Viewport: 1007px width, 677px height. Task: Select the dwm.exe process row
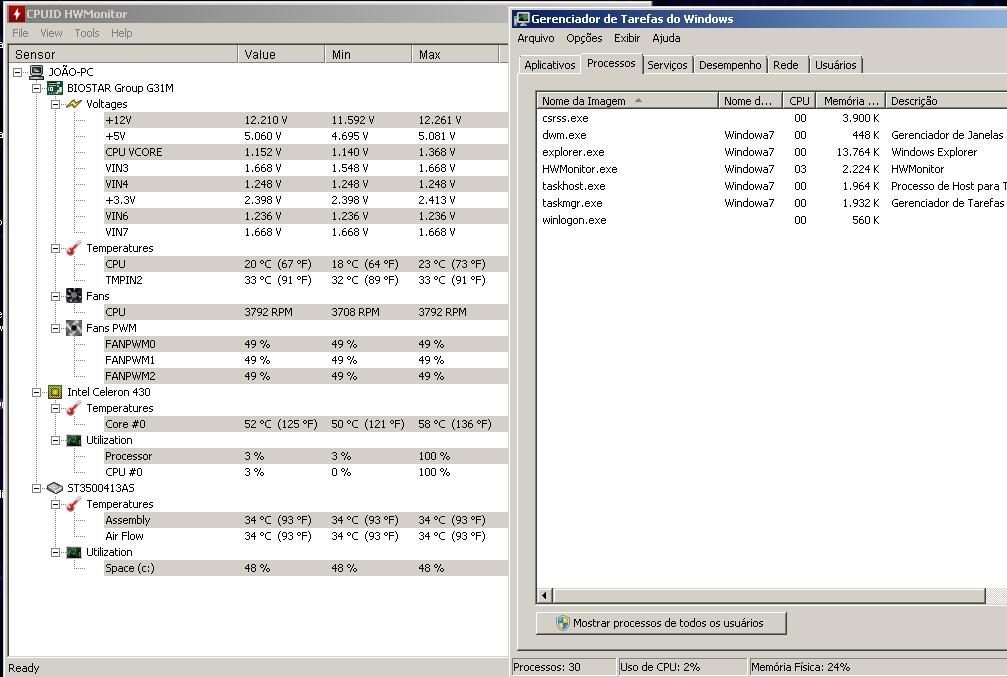(x=771, y=135)
